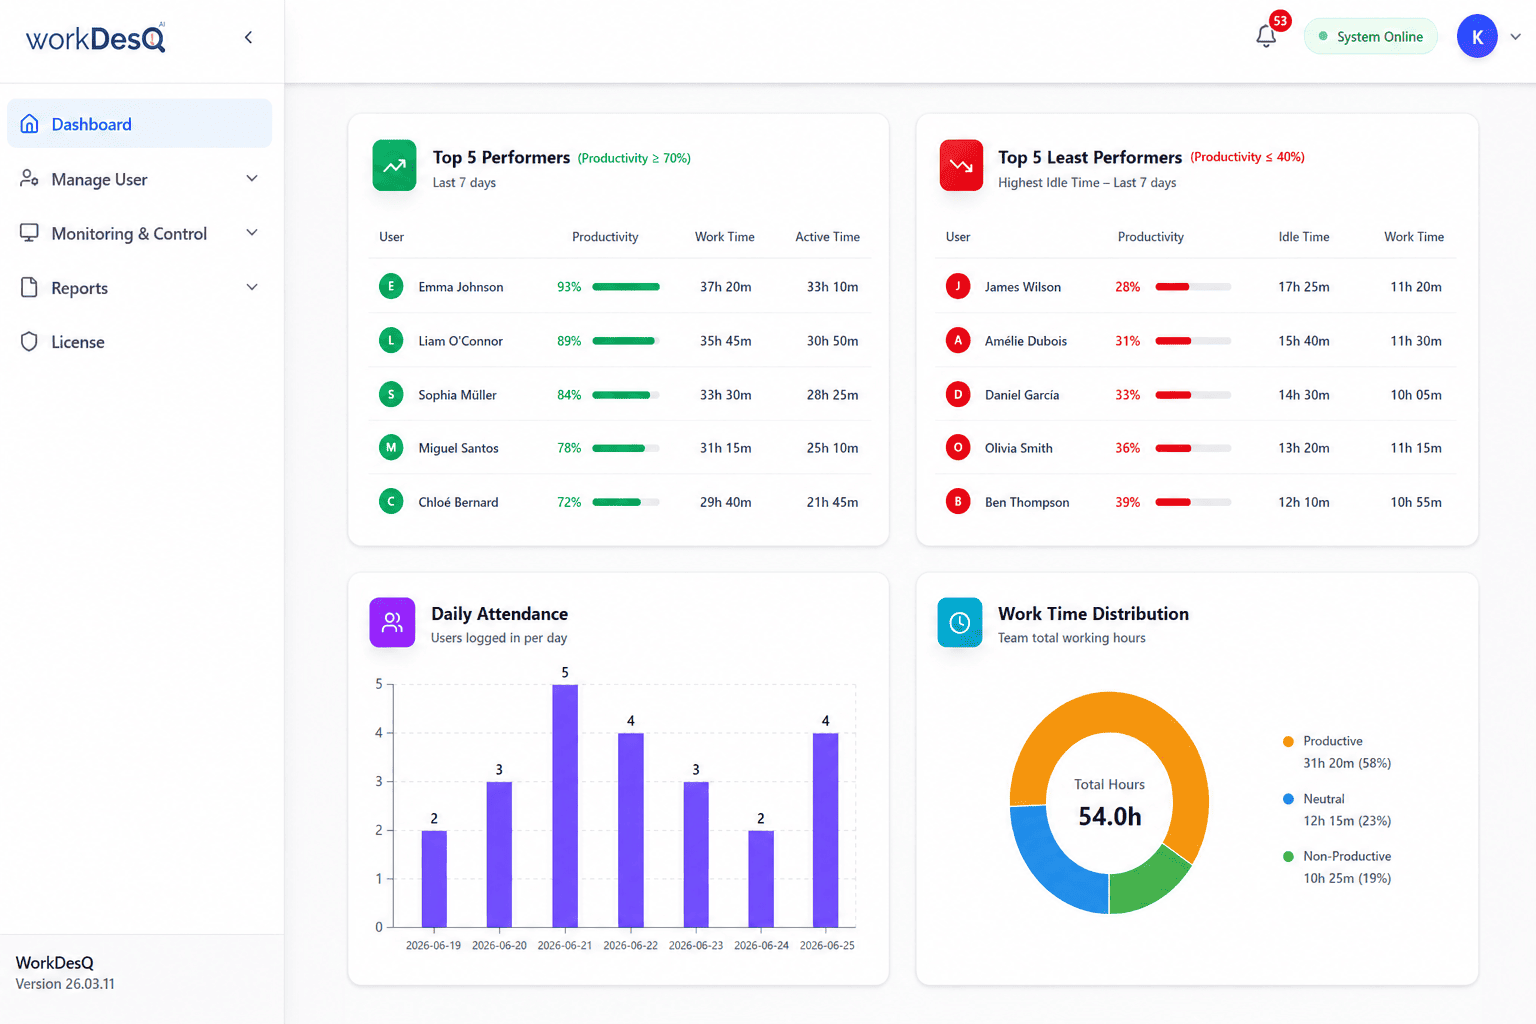Viewport: 1536px width, 1024px height.
Task: Click Version 26.03.11 text
Action: (x=65, y=984)
